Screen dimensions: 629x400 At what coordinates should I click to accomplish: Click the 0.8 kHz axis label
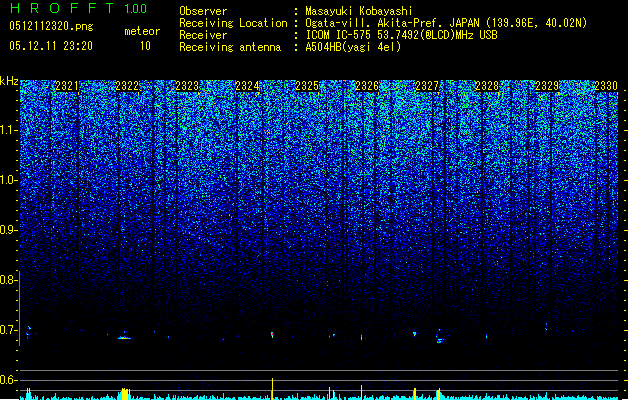[7, 280]
